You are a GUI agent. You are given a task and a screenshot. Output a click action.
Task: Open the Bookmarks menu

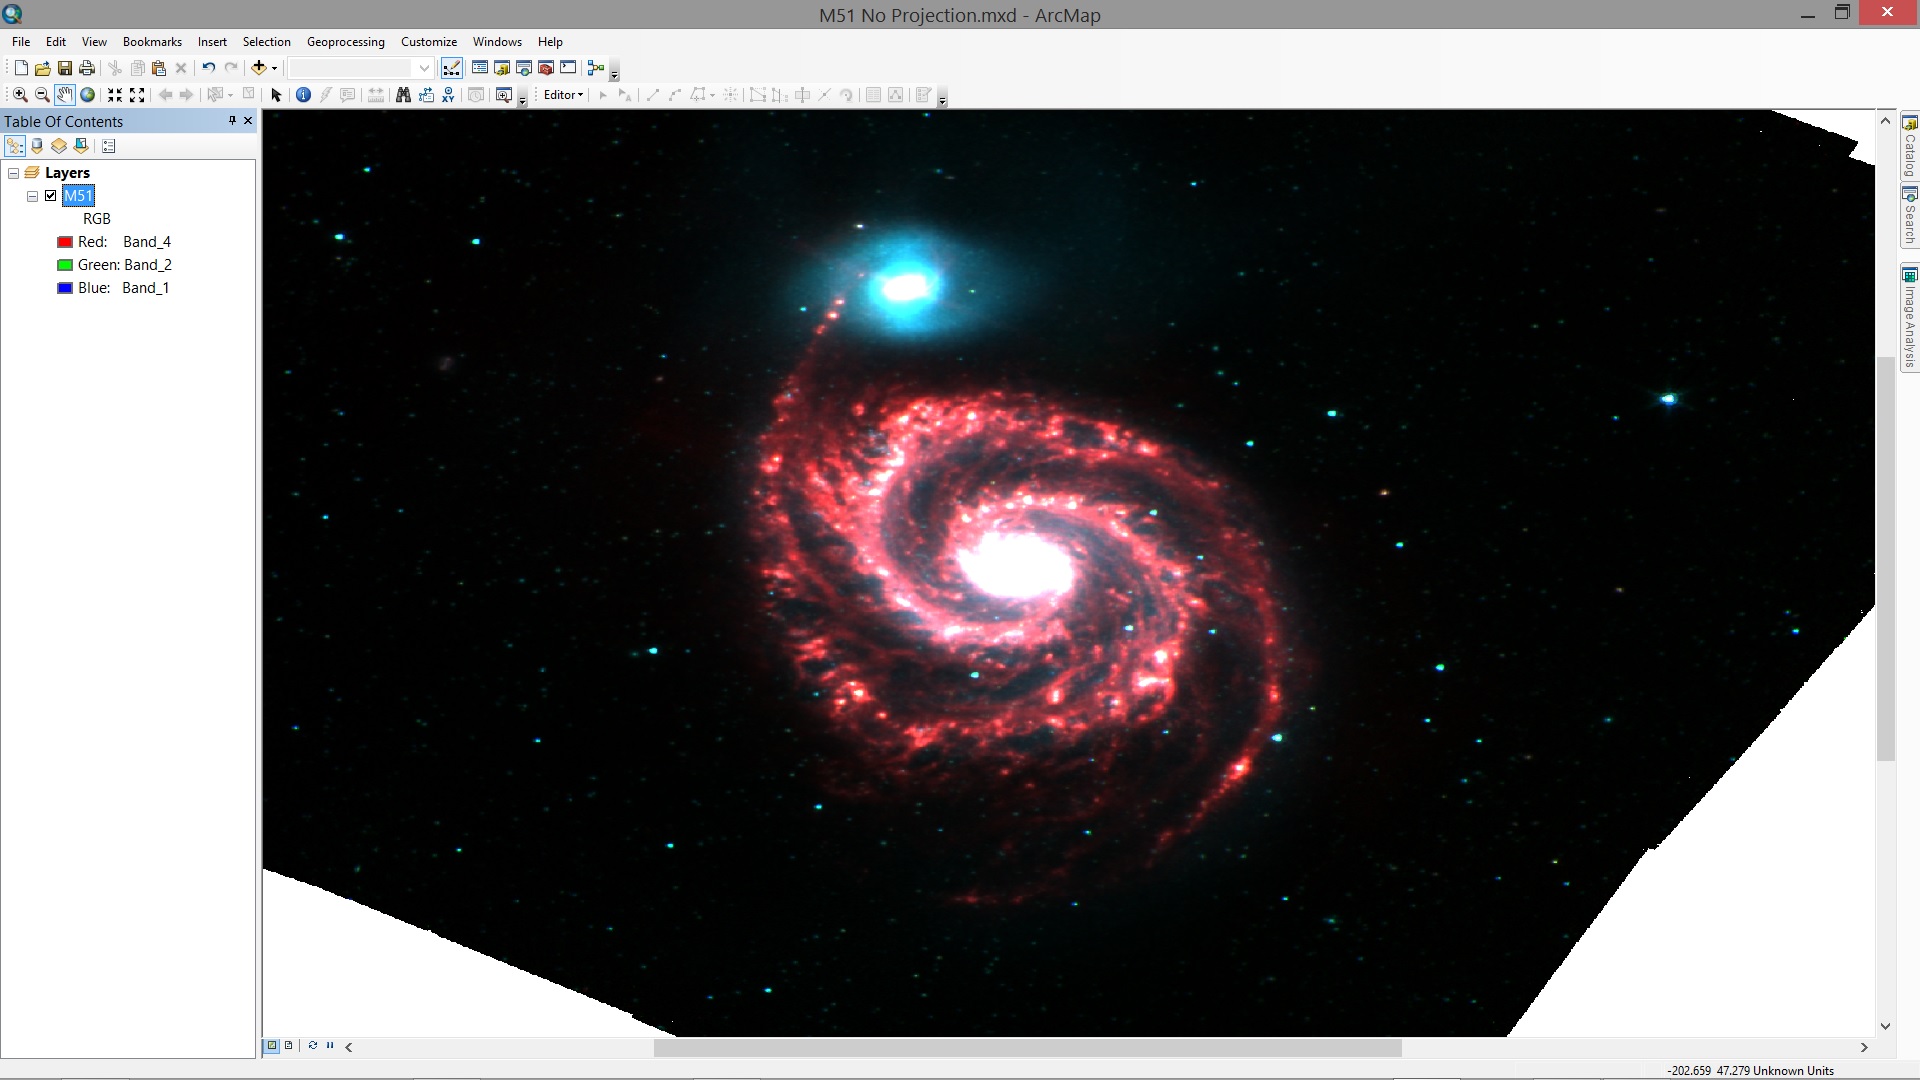pyautogui.click(x=151, y=41)
